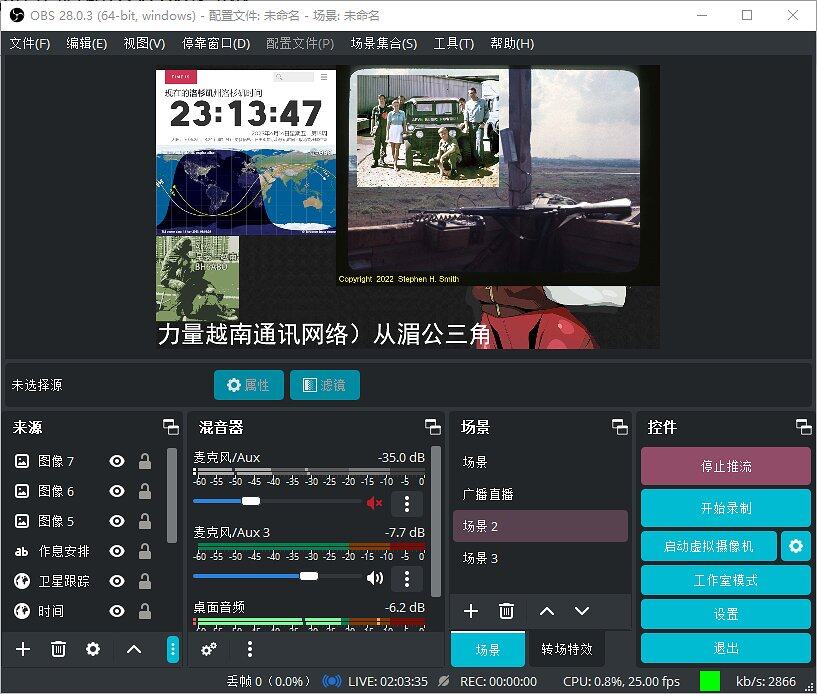Unmute the 麦克风/Aux speaker icon
Screen dimensions: 817x694
click(375, 503)
